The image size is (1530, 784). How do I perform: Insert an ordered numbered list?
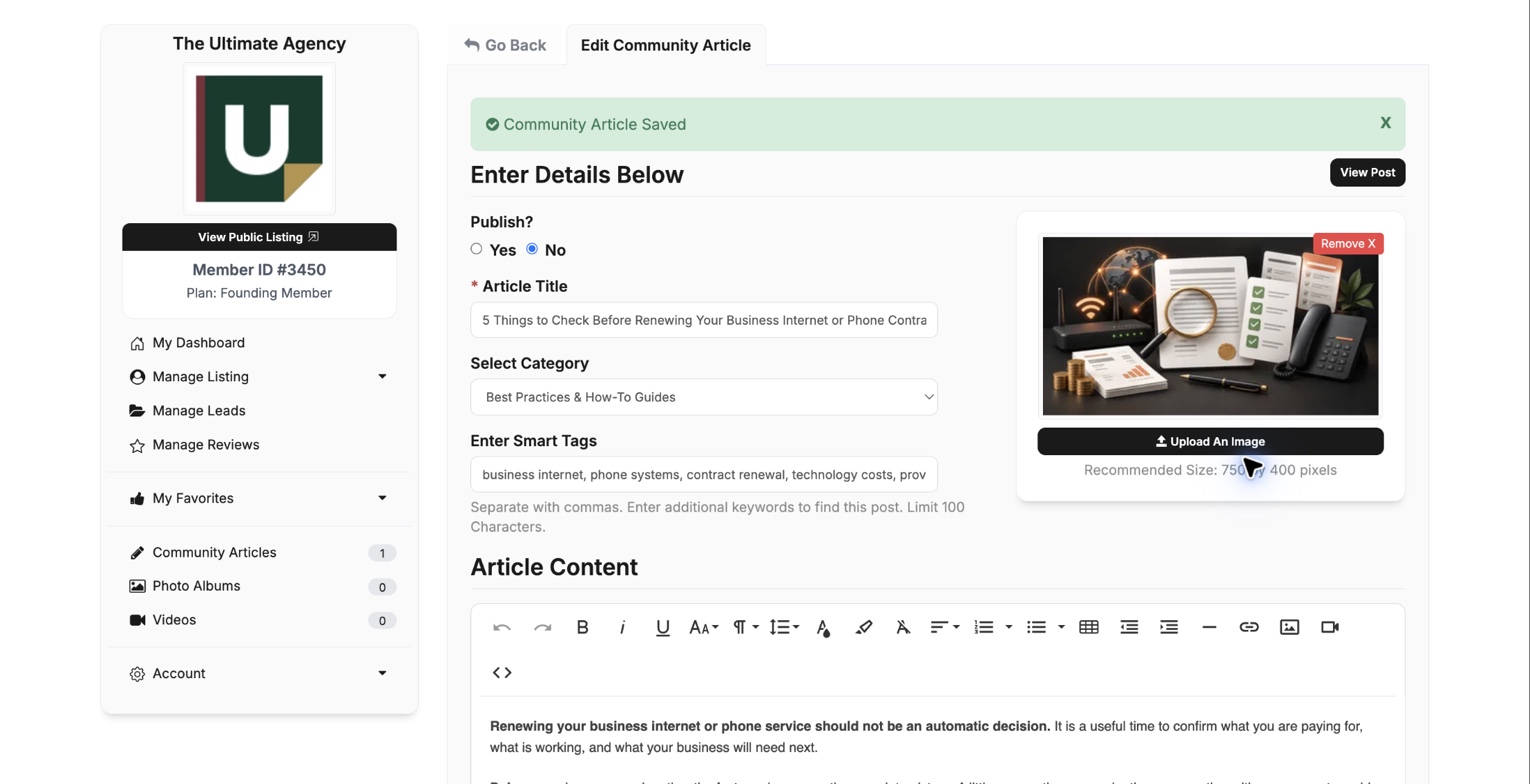985,627
